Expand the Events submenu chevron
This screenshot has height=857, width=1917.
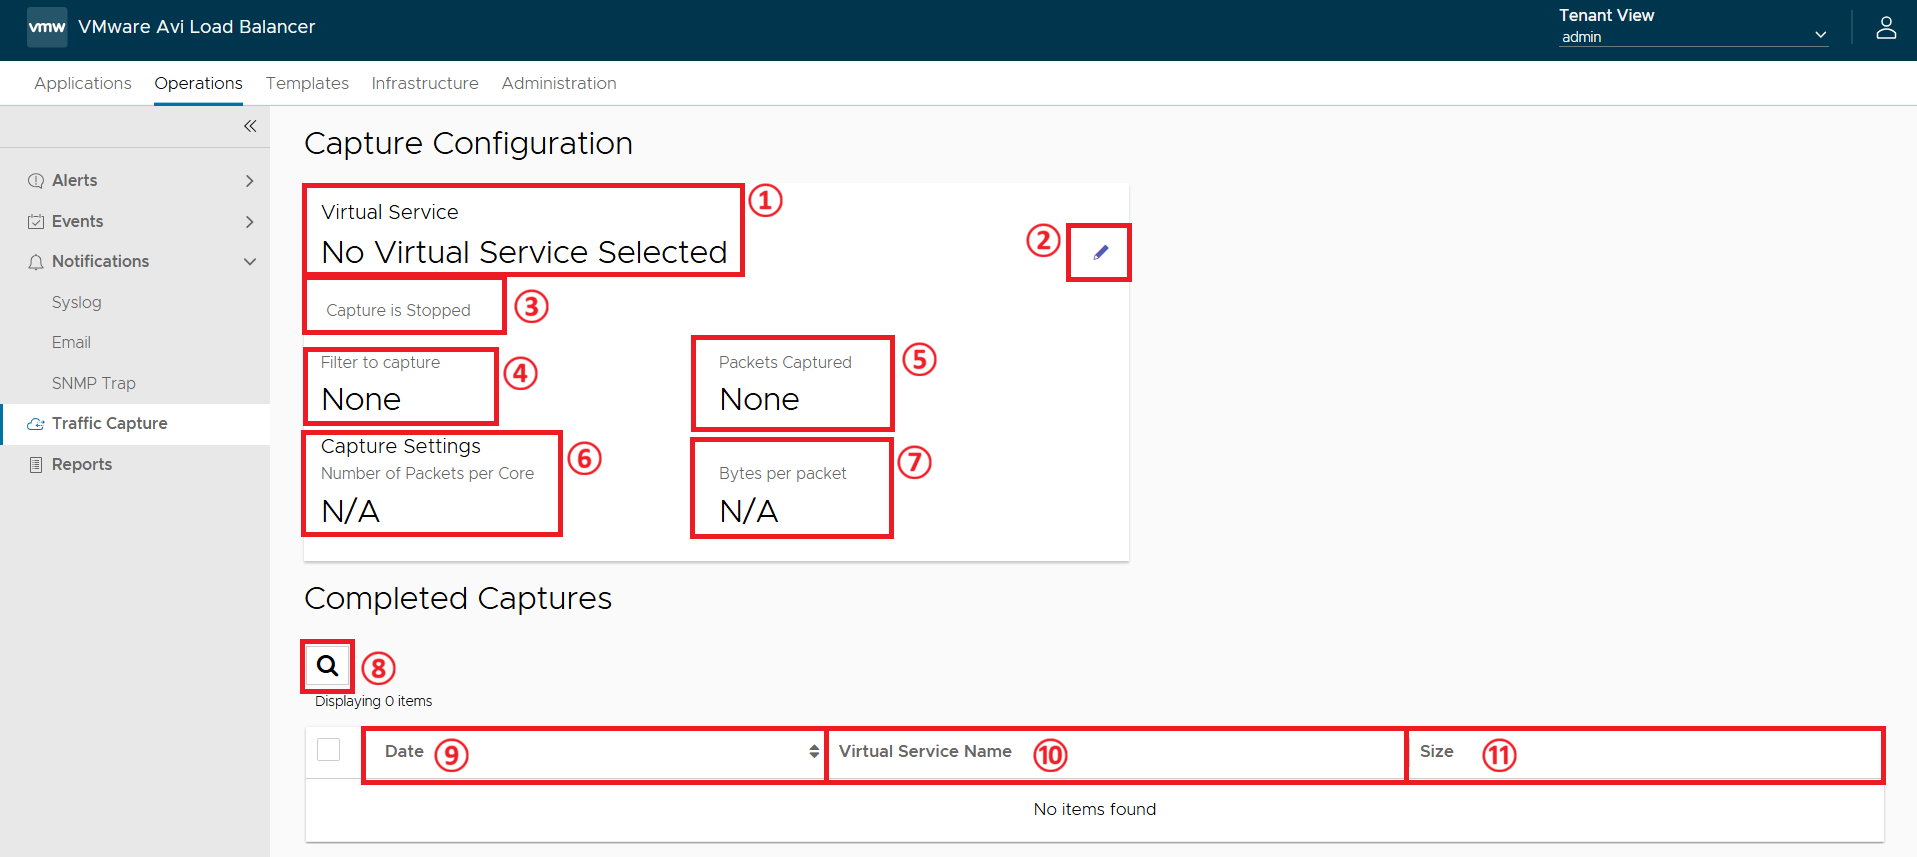coord(250,221)
